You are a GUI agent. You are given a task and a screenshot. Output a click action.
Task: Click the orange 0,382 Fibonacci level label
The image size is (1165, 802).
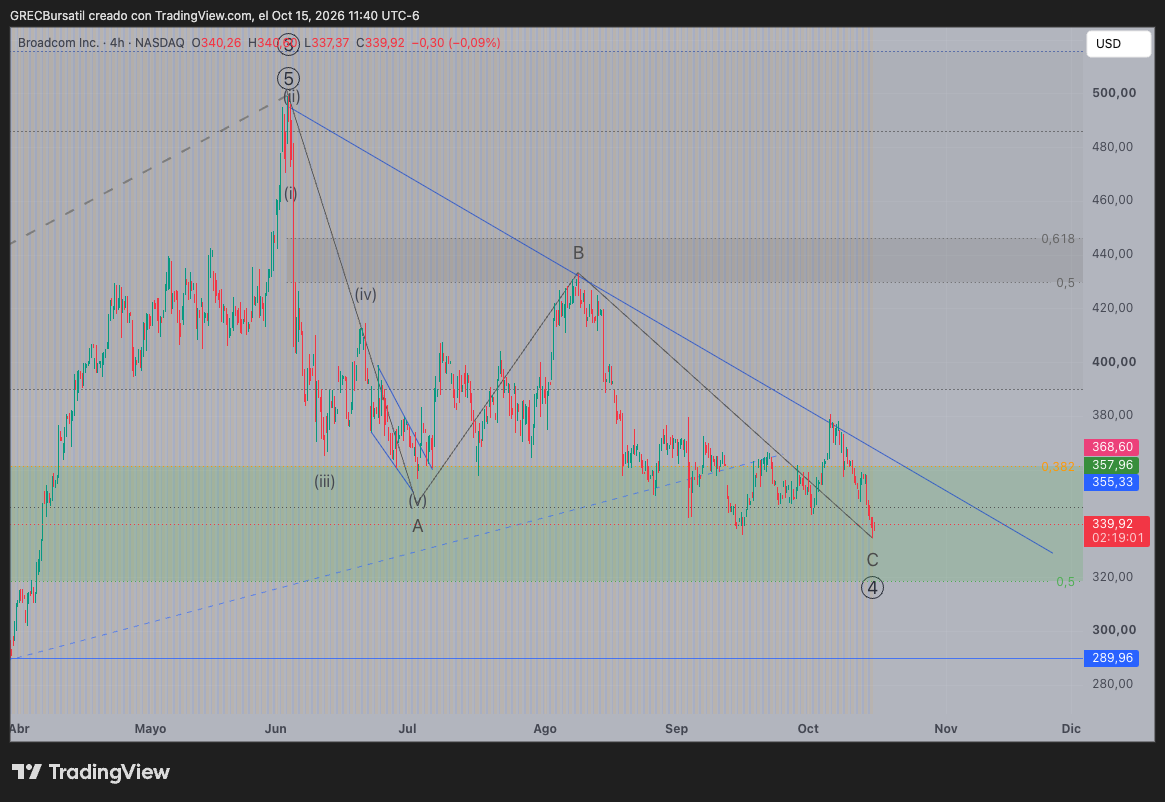[1058, 467]
